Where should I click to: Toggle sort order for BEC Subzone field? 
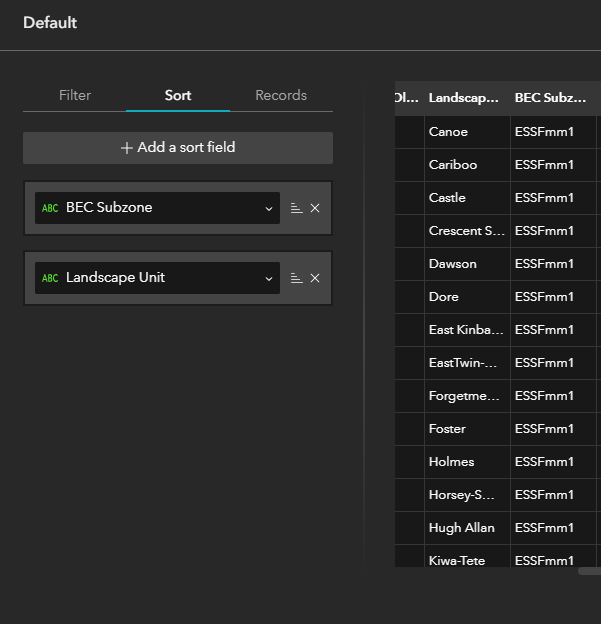coord(297,208)
